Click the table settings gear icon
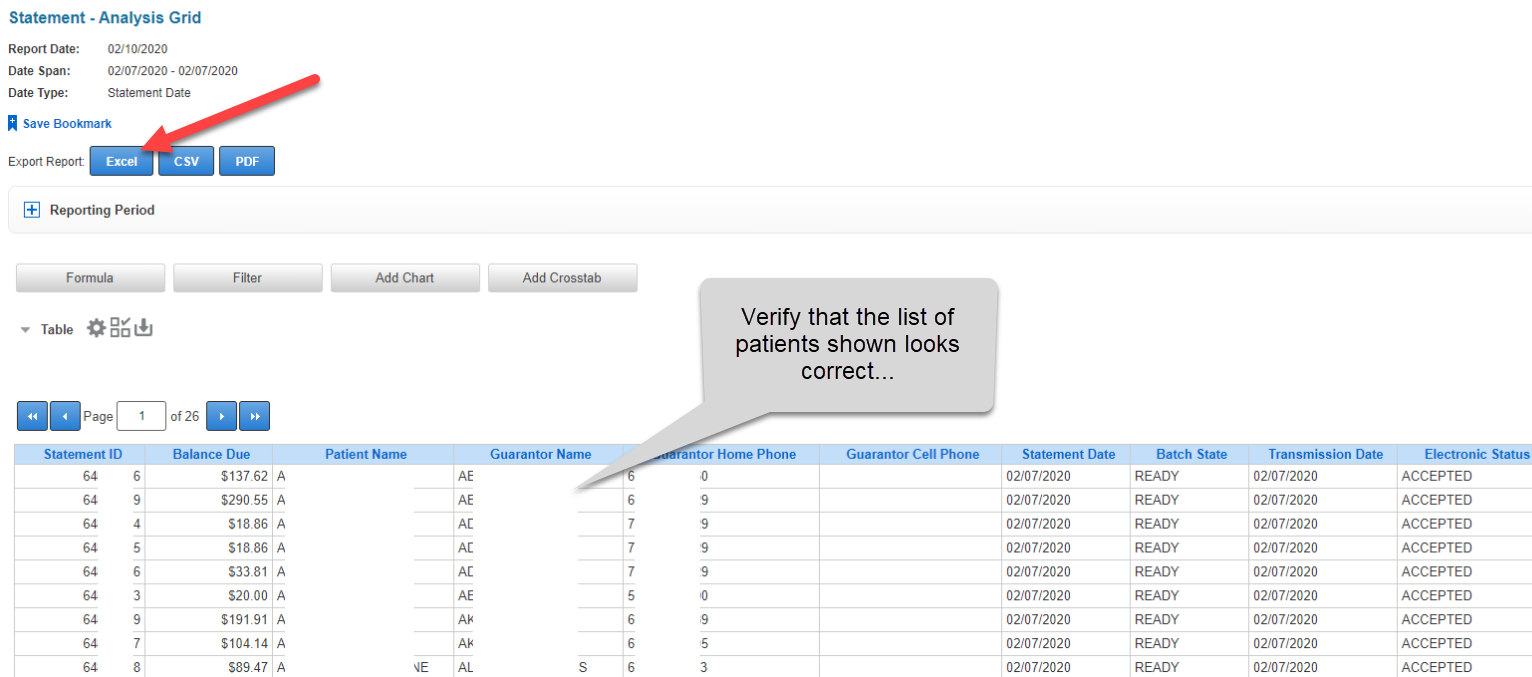1532x677 pixels. 96,328
